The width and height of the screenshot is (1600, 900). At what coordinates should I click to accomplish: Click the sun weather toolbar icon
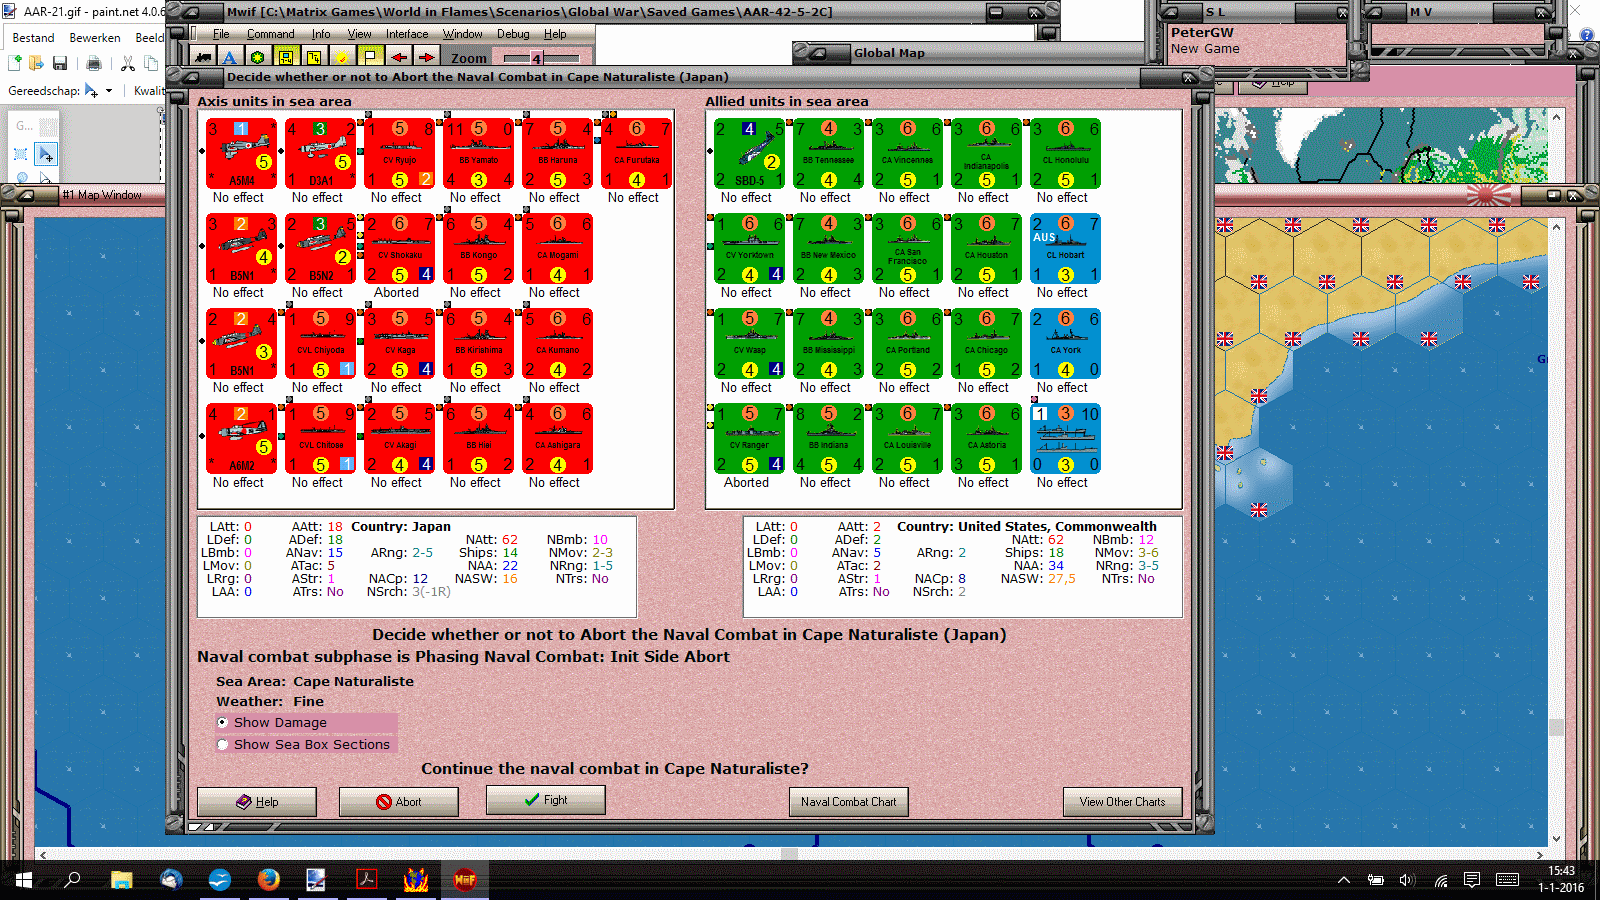point(342,57)
